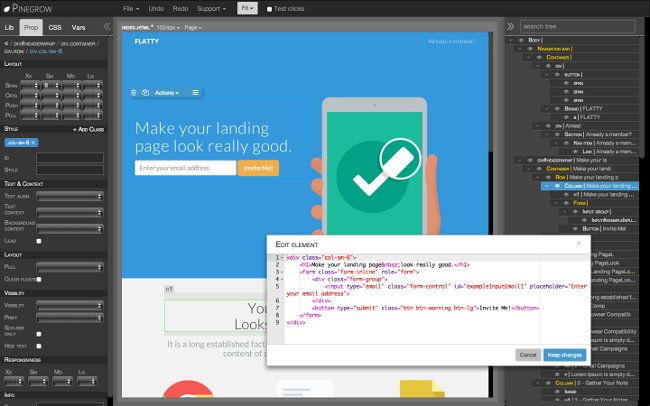
Task: Collapse tree panel using double-chevron icon
Action: [x=510, y=26]
